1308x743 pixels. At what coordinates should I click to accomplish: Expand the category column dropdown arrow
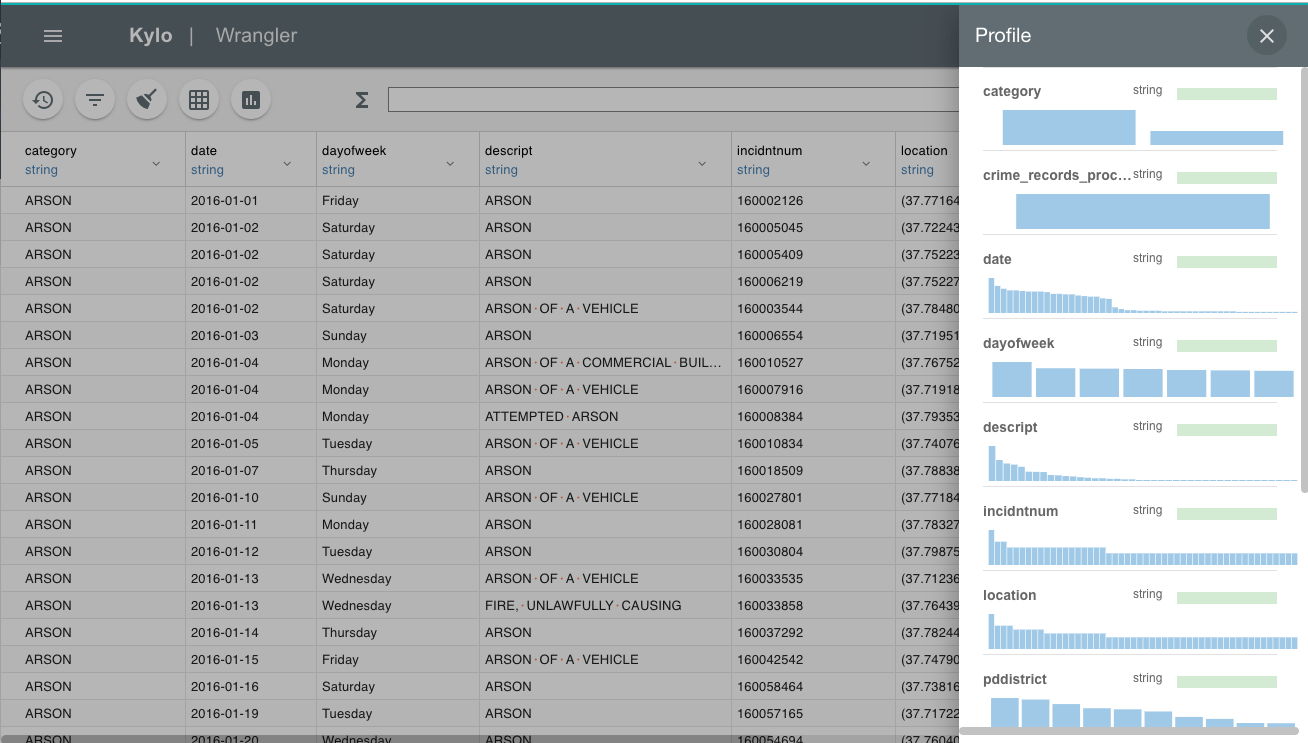click(x=156, y=163)
